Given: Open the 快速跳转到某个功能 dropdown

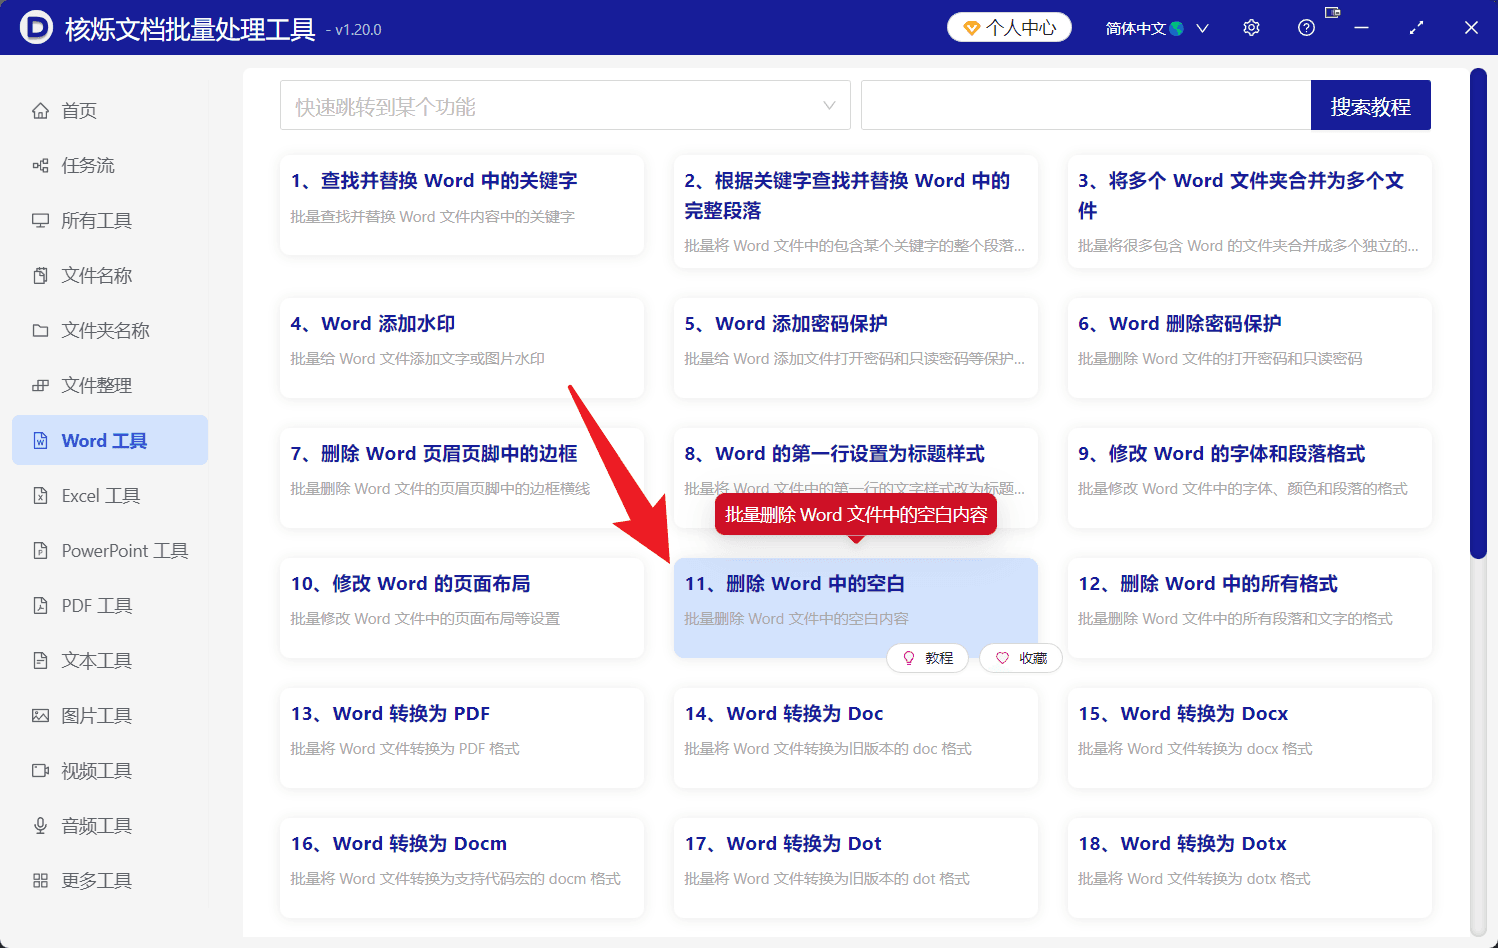Looking at the screenshot, I should pyautogui.click(x=565, y=104).
